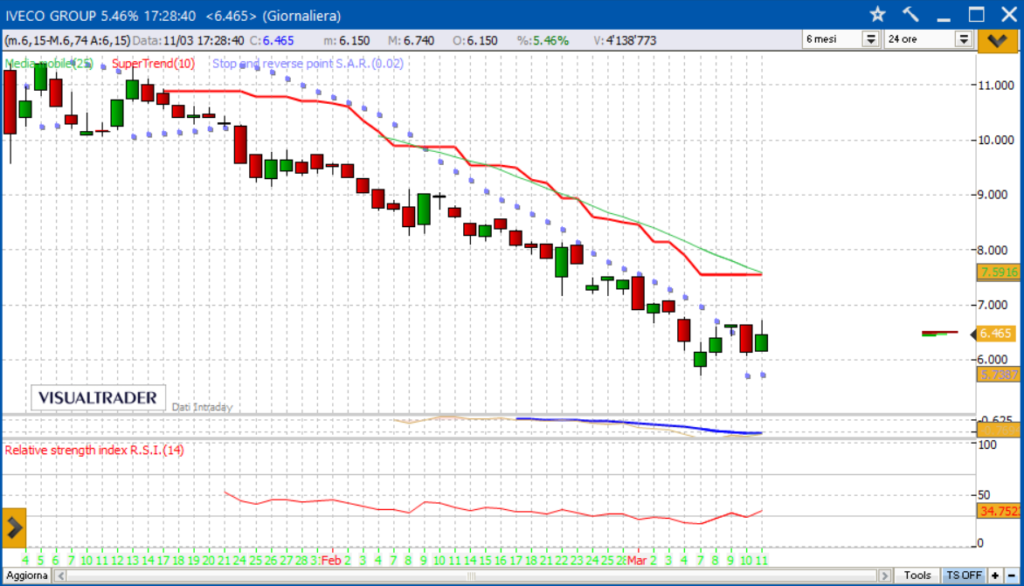Toggle the SuperTrend(10) indicator label
1024x586 pixels.
tap(153, 63)
